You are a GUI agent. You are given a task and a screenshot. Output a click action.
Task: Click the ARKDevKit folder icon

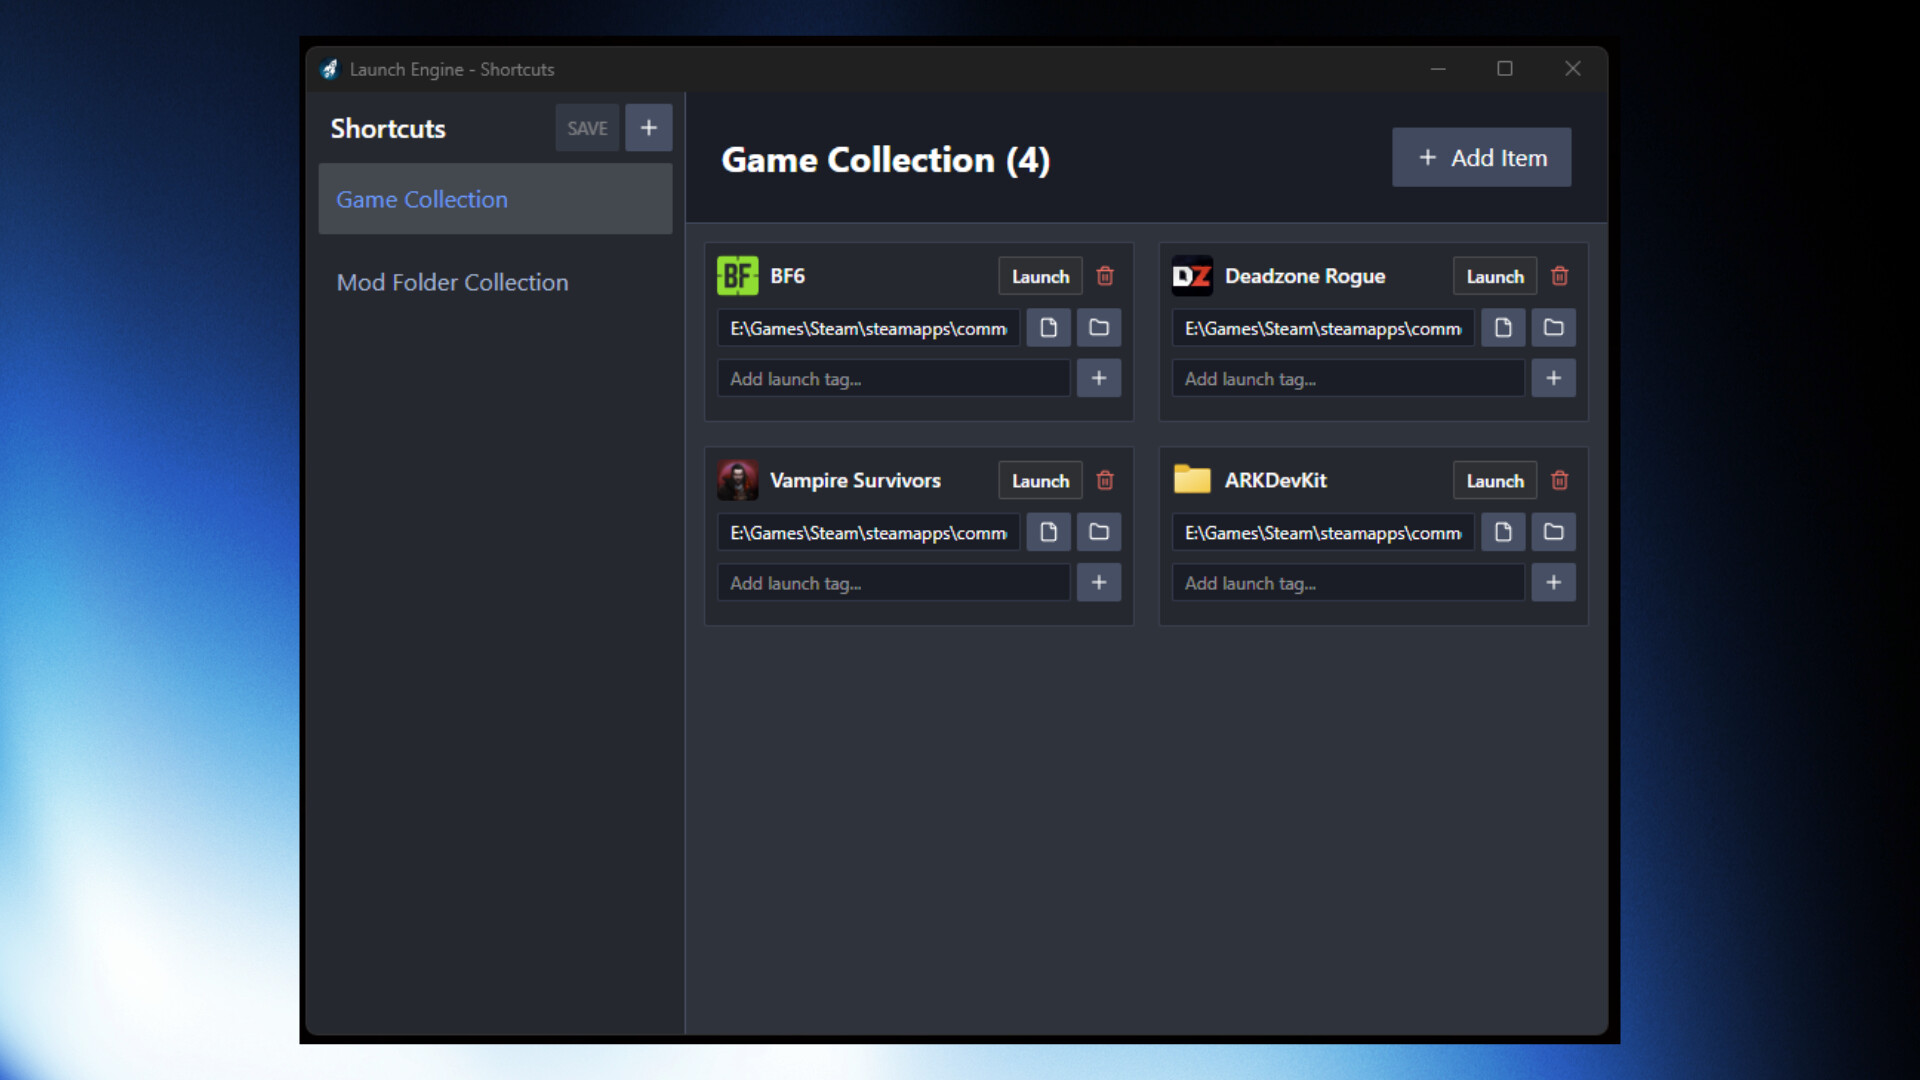1192,479
